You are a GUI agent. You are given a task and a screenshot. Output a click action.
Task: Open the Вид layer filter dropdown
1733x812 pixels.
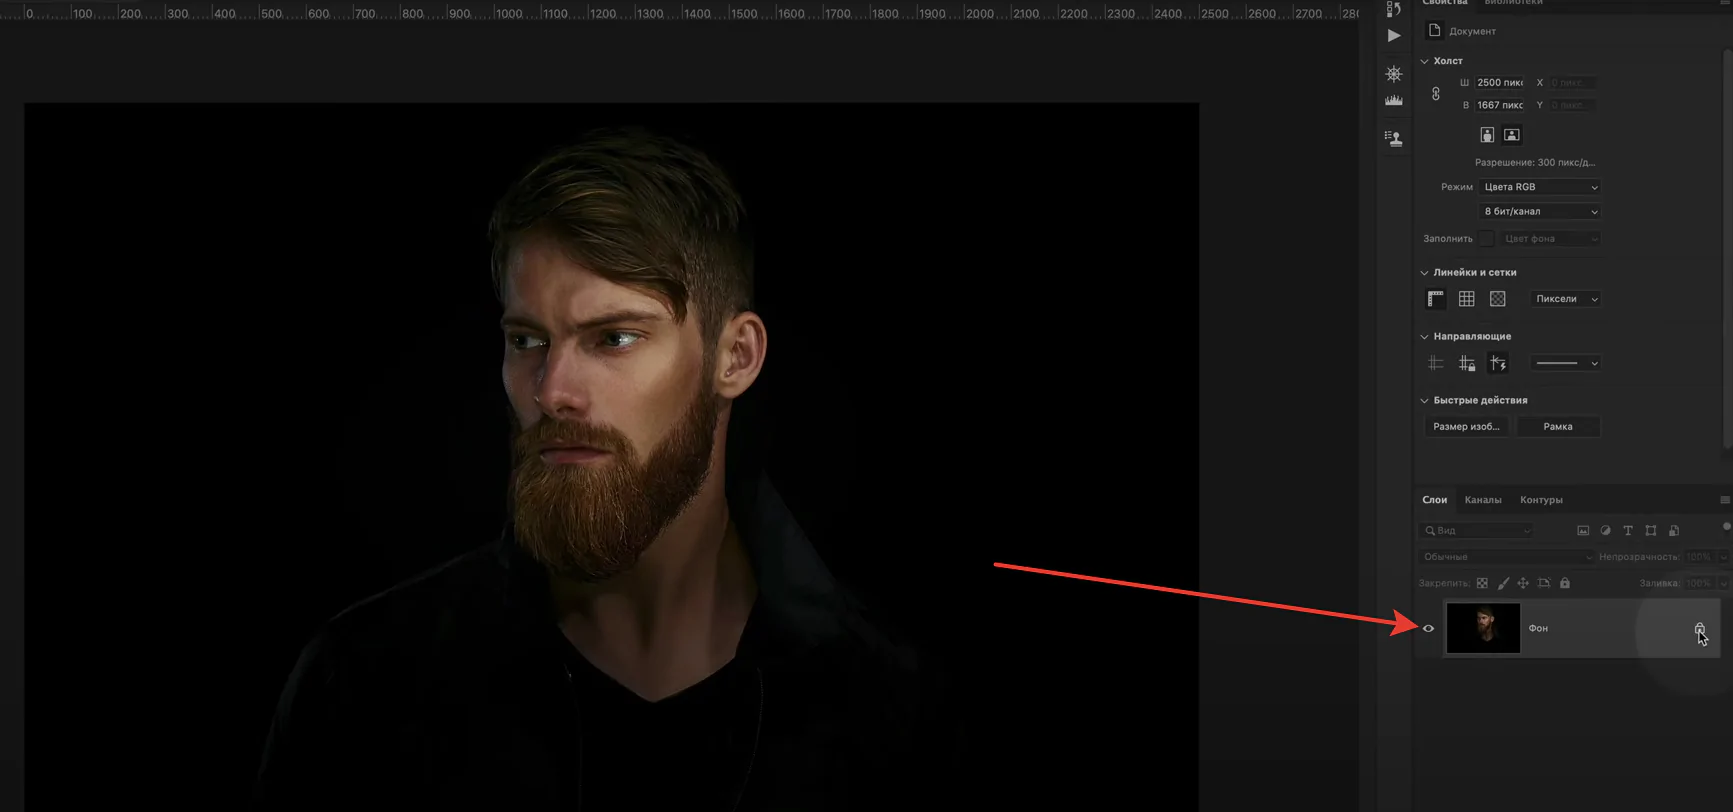click(x=1475, y=531)
